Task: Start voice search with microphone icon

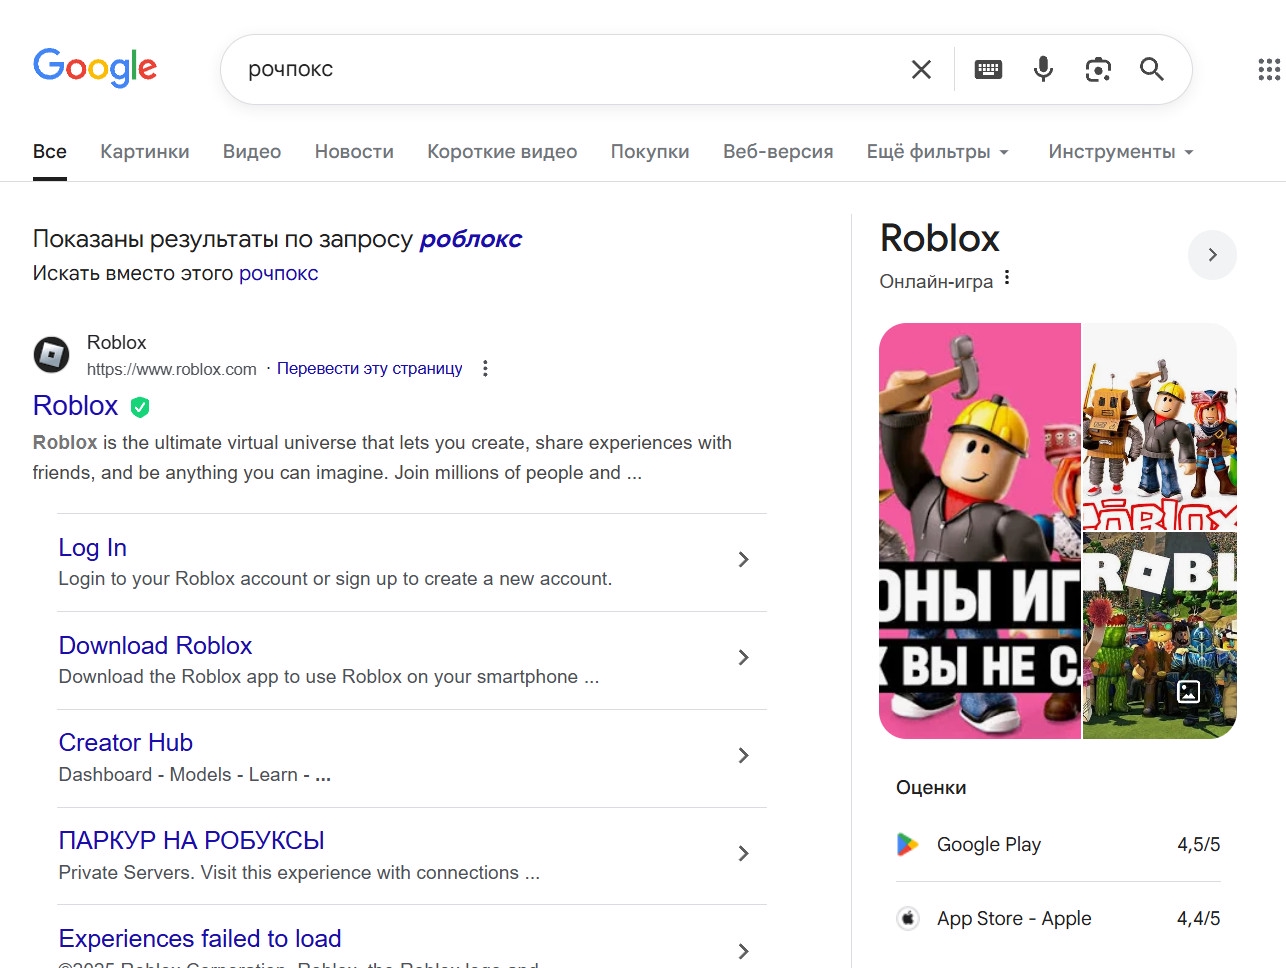Action: tap(1043, 69)
